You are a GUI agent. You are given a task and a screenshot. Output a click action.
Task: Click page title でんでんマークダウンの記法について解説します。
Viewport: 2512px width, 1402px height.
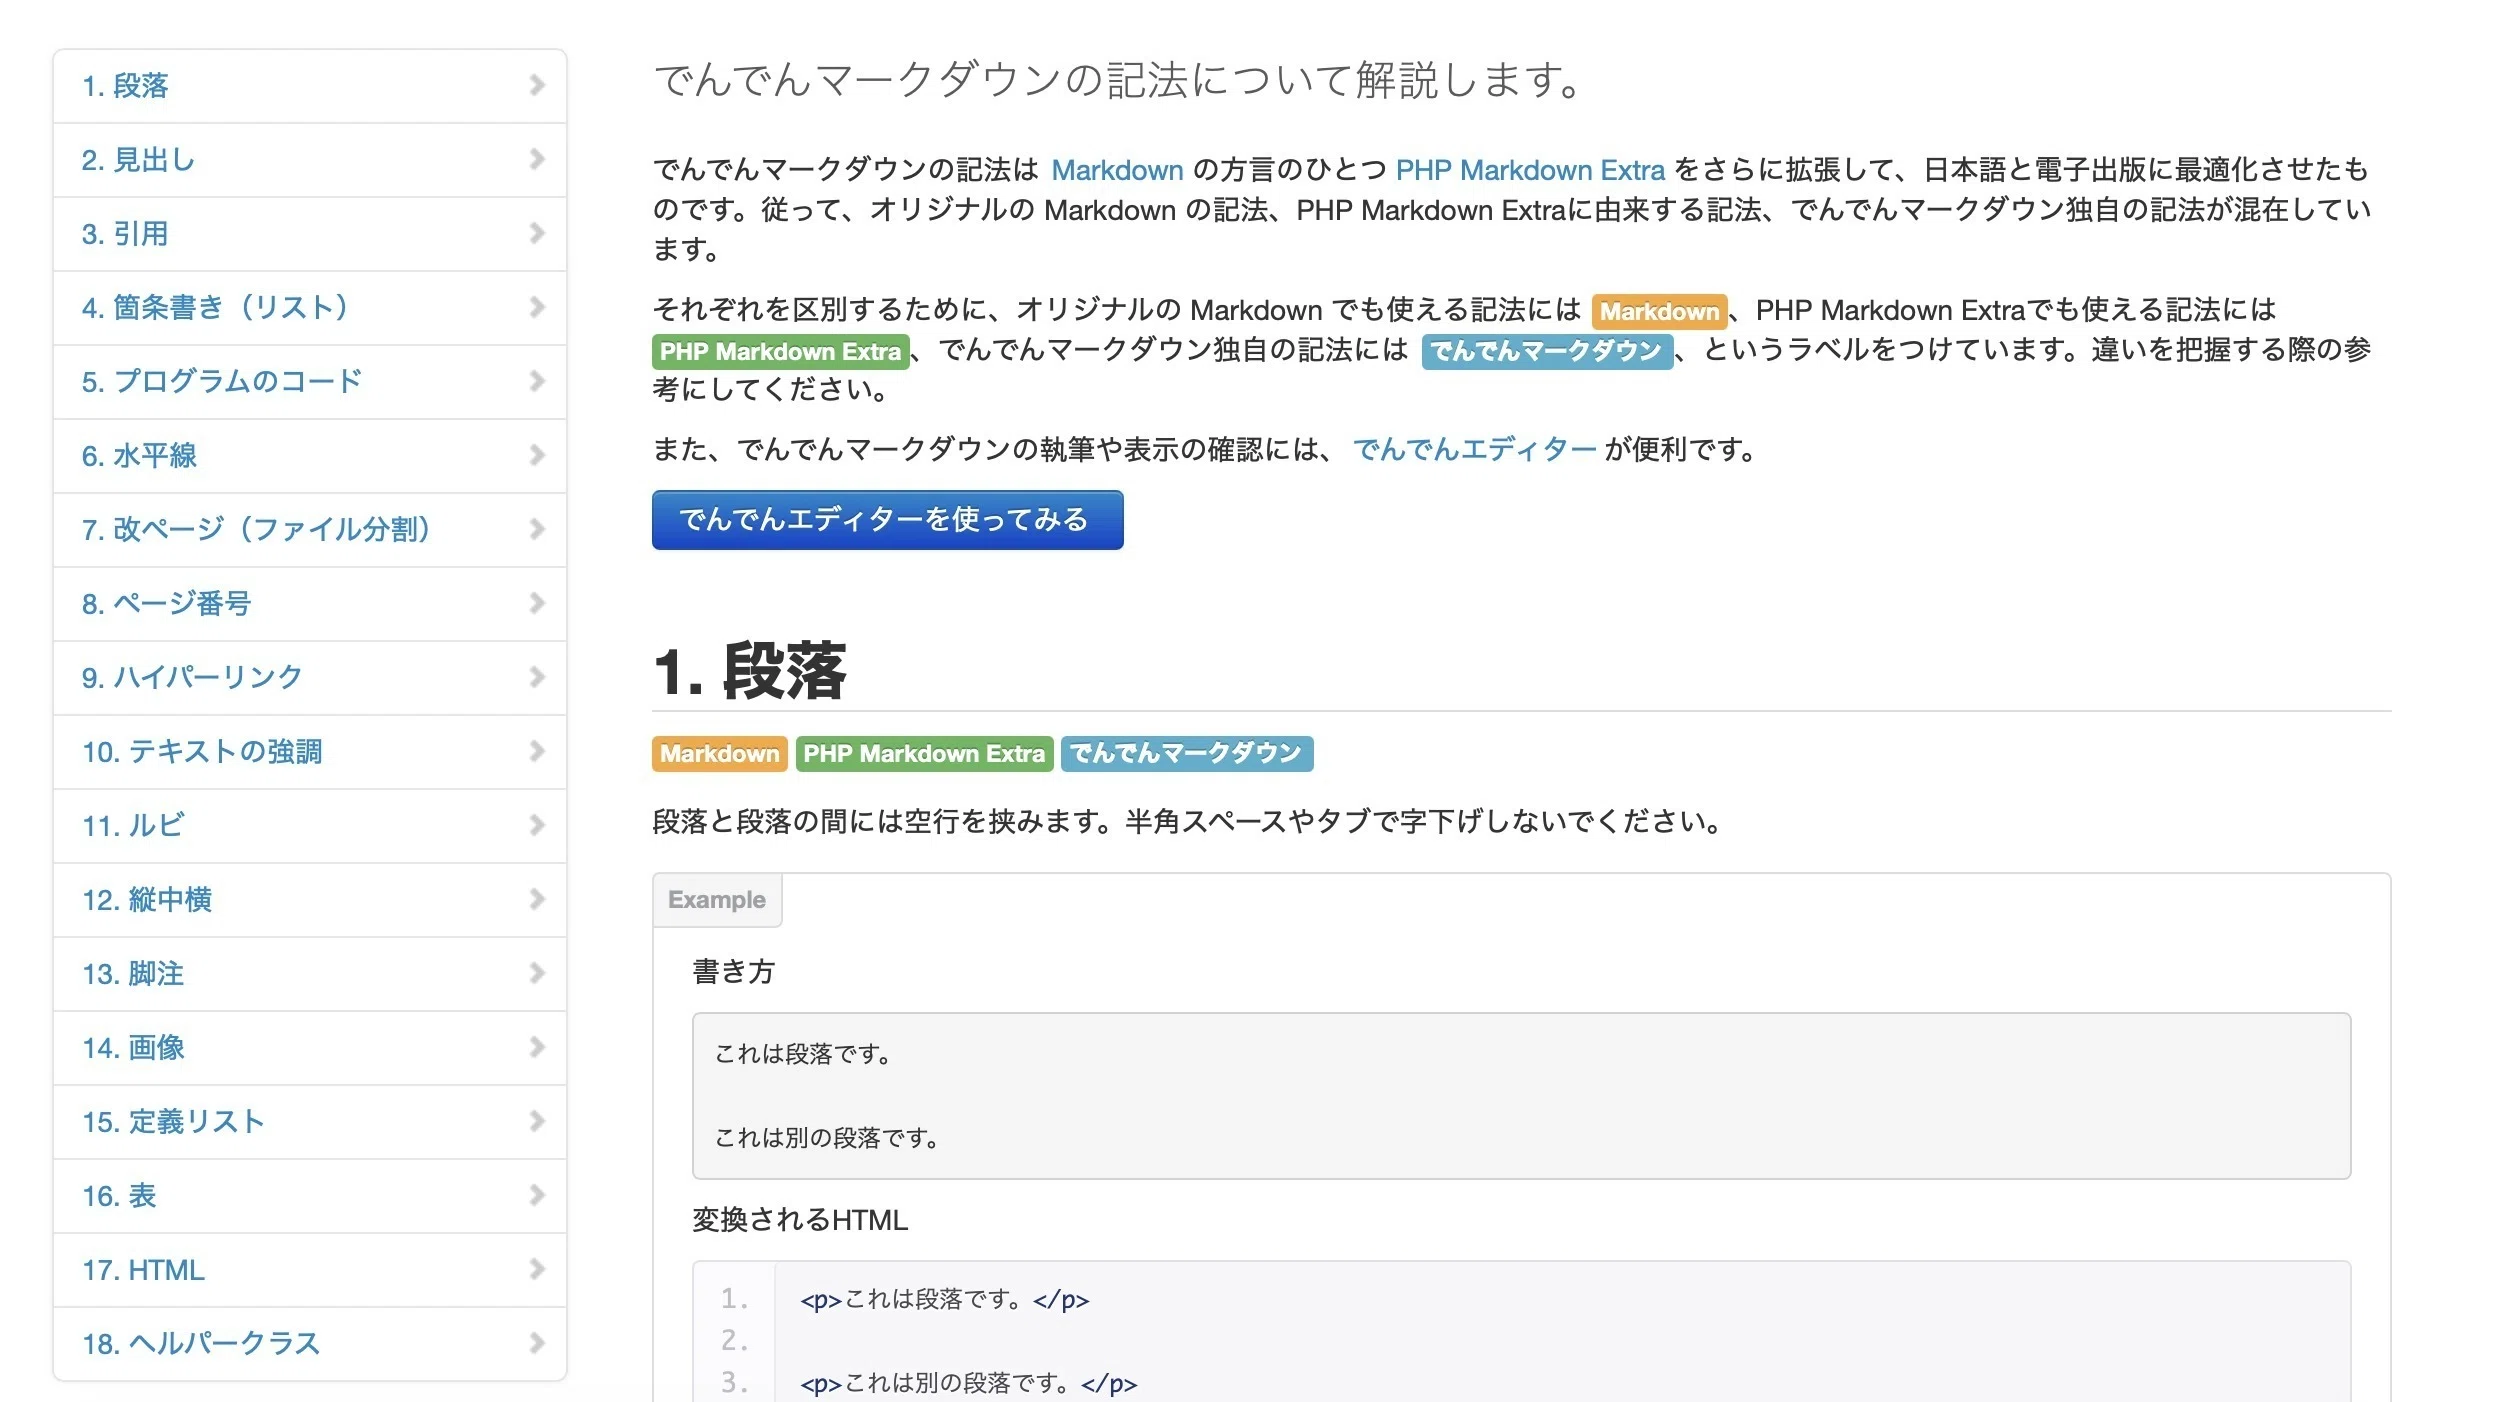1117,80
